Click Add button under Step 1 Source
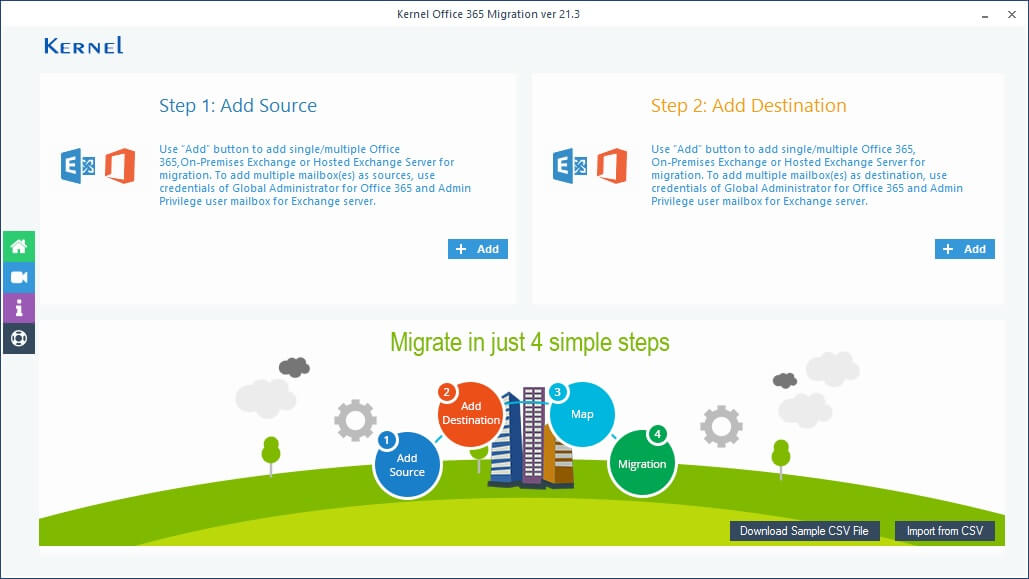 478,249
